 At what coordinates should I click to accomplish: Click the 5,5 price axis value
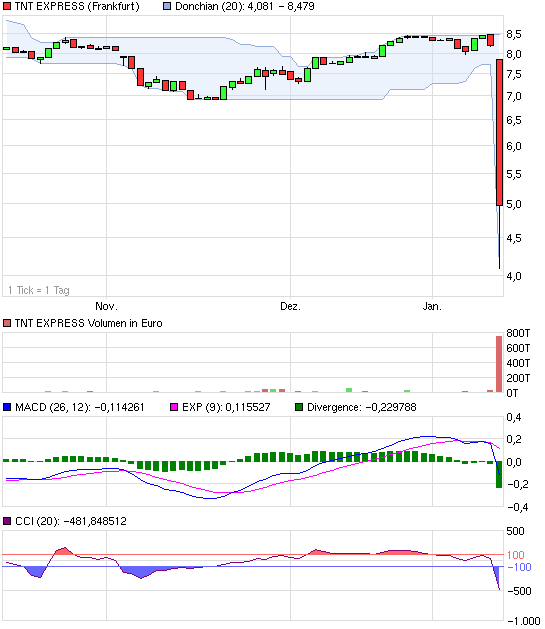click(x=514, y=174)
